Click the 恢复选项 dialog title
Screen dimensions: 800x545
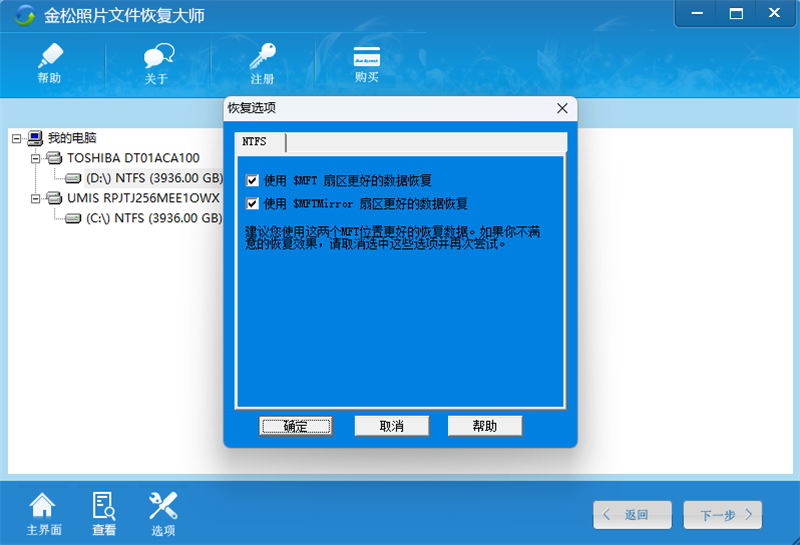[x=252, y=108]
